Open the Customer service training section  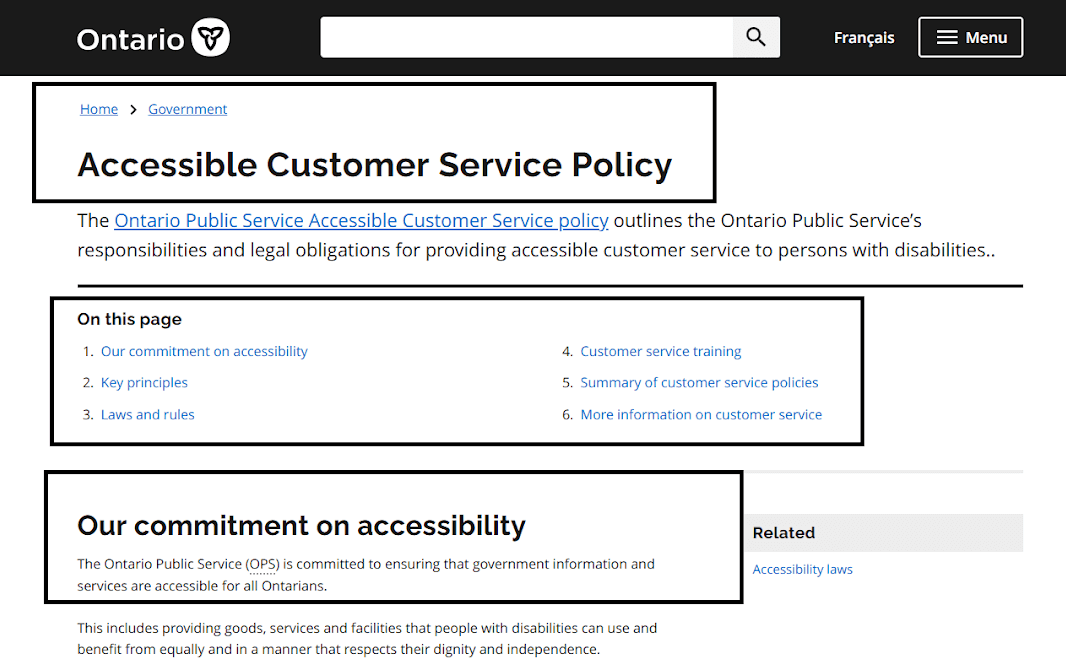(661, 351)
